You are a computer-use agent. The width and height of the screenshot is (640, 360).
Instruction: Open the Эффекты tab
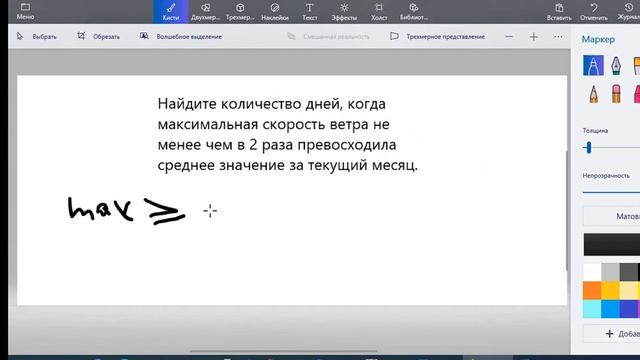coord(344,11)
